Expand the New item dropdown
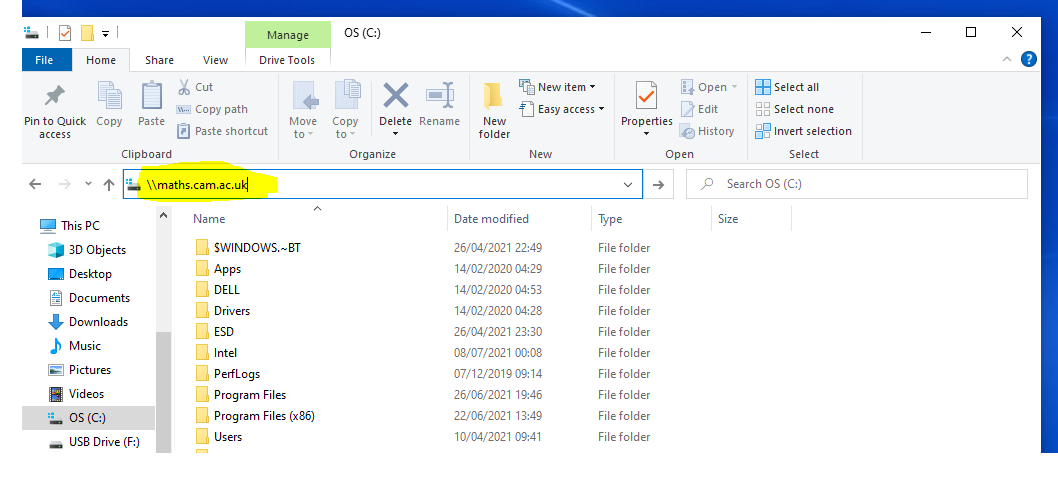Viewport: 1058px width, 500px height. pyautogui.click(x=558, y=87)
